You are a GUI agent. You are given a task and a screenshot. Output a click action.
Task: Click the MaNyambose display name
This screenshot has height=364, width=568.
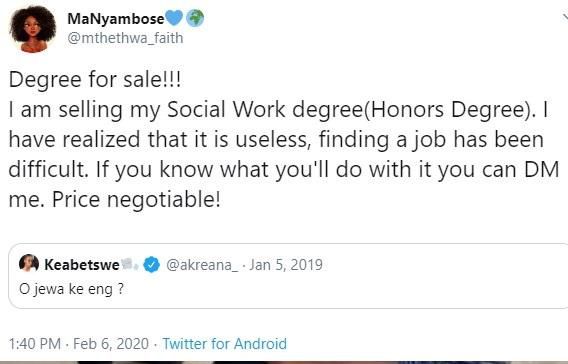tap(116, 19)
